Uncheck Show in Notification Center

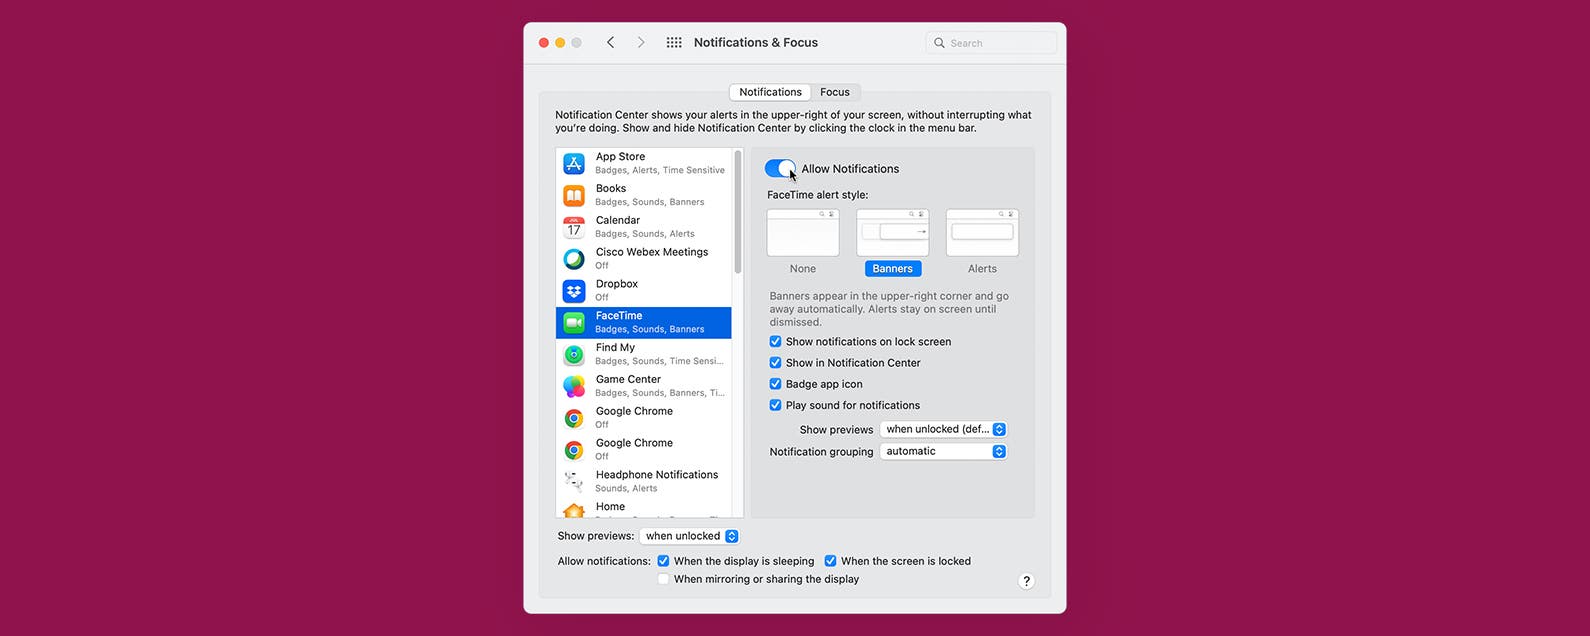pos(775,362)
